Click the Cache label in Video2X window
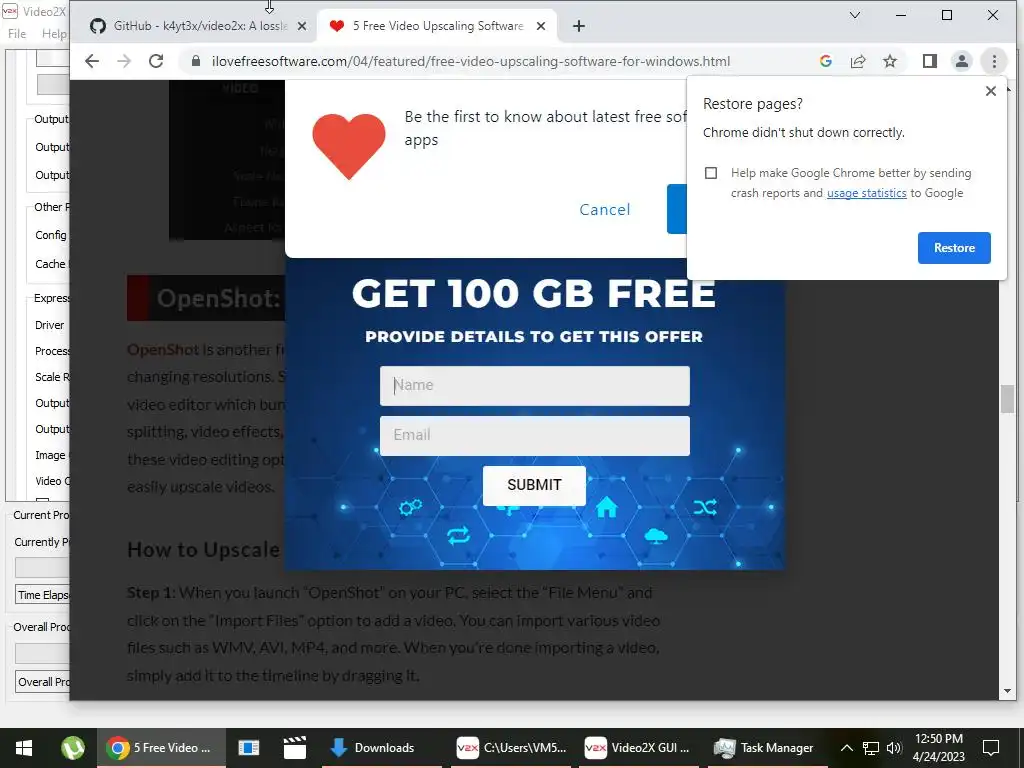 [x=51, y=264]
